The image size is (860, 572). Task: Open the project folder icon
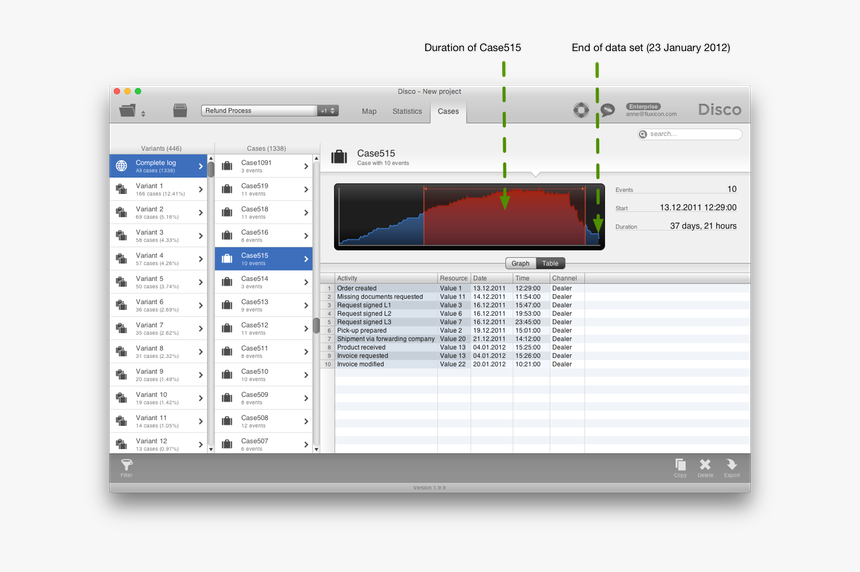click(128, 111)
